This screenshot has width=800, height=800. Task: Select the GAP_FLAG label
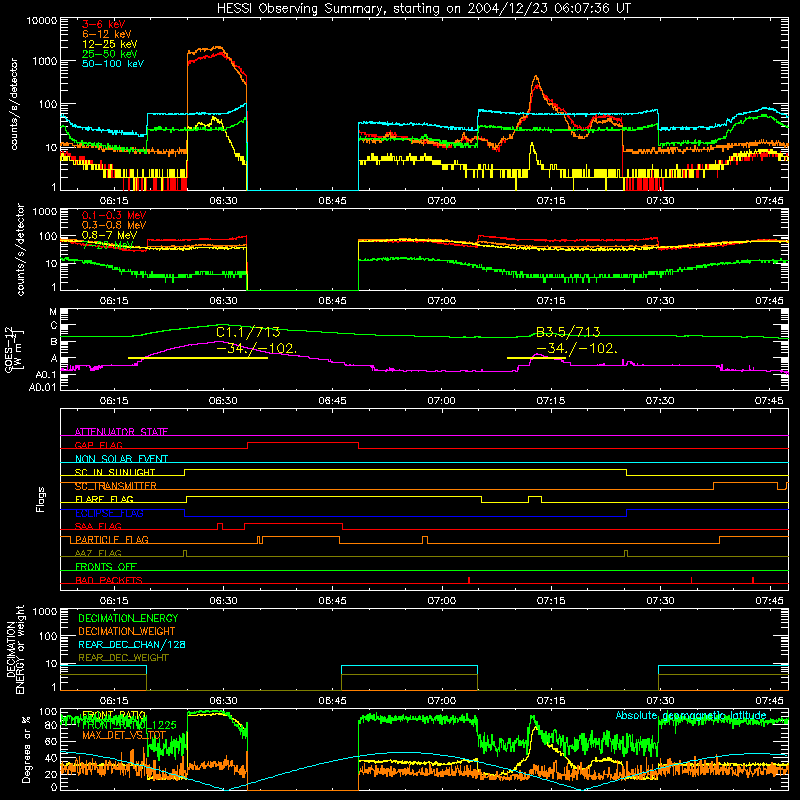click(98, 445)
